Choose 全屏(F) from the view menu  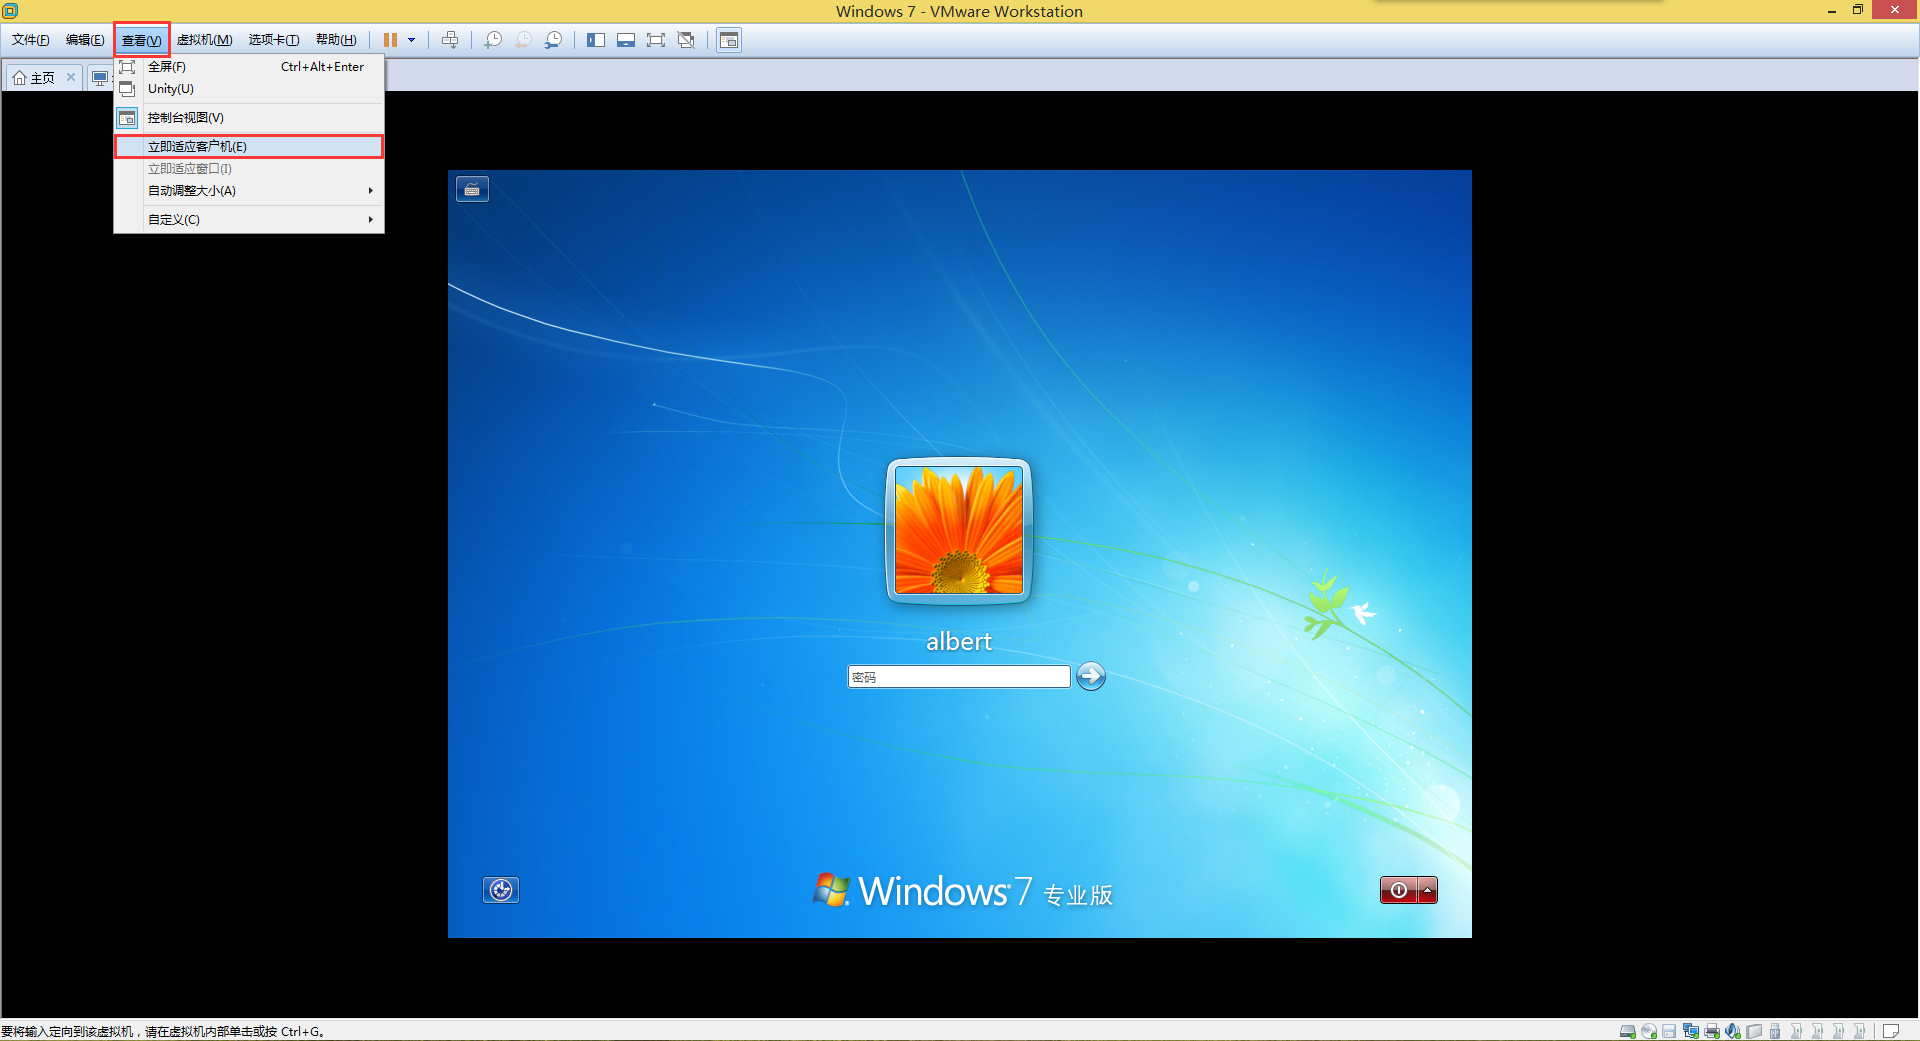249,67
